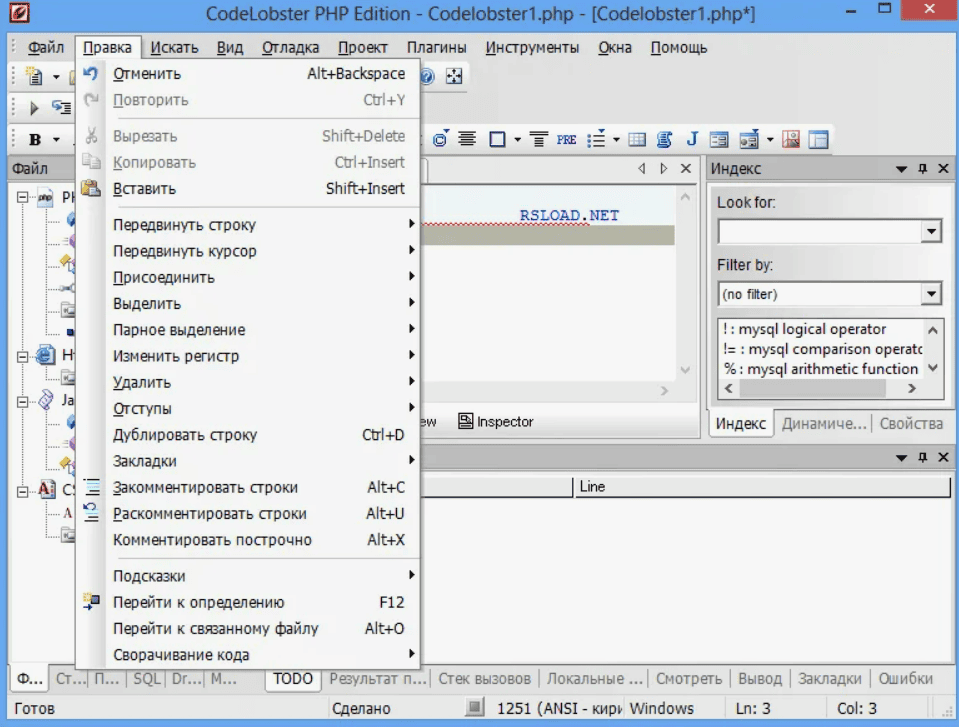Viewport: 959px width, 727px height.
Task: Open the Файл menu
Action: 46,48
